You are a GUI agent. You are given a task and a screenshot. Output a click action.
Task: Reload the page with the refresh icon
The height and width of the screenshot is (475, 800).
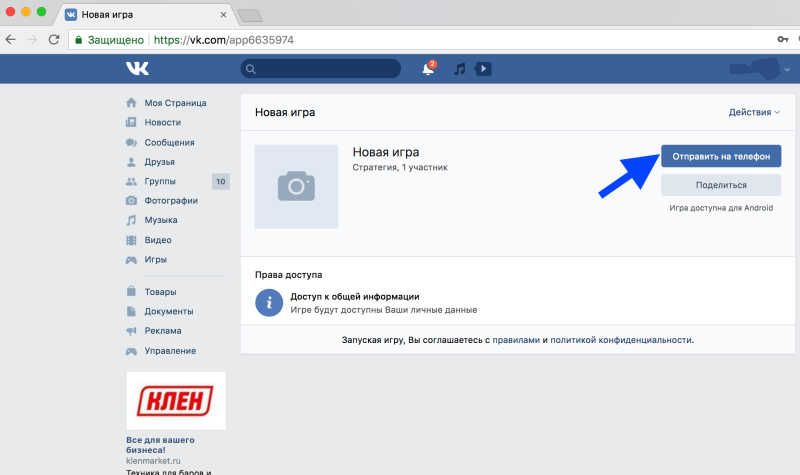pyautogui.click(x=54, y=39)
